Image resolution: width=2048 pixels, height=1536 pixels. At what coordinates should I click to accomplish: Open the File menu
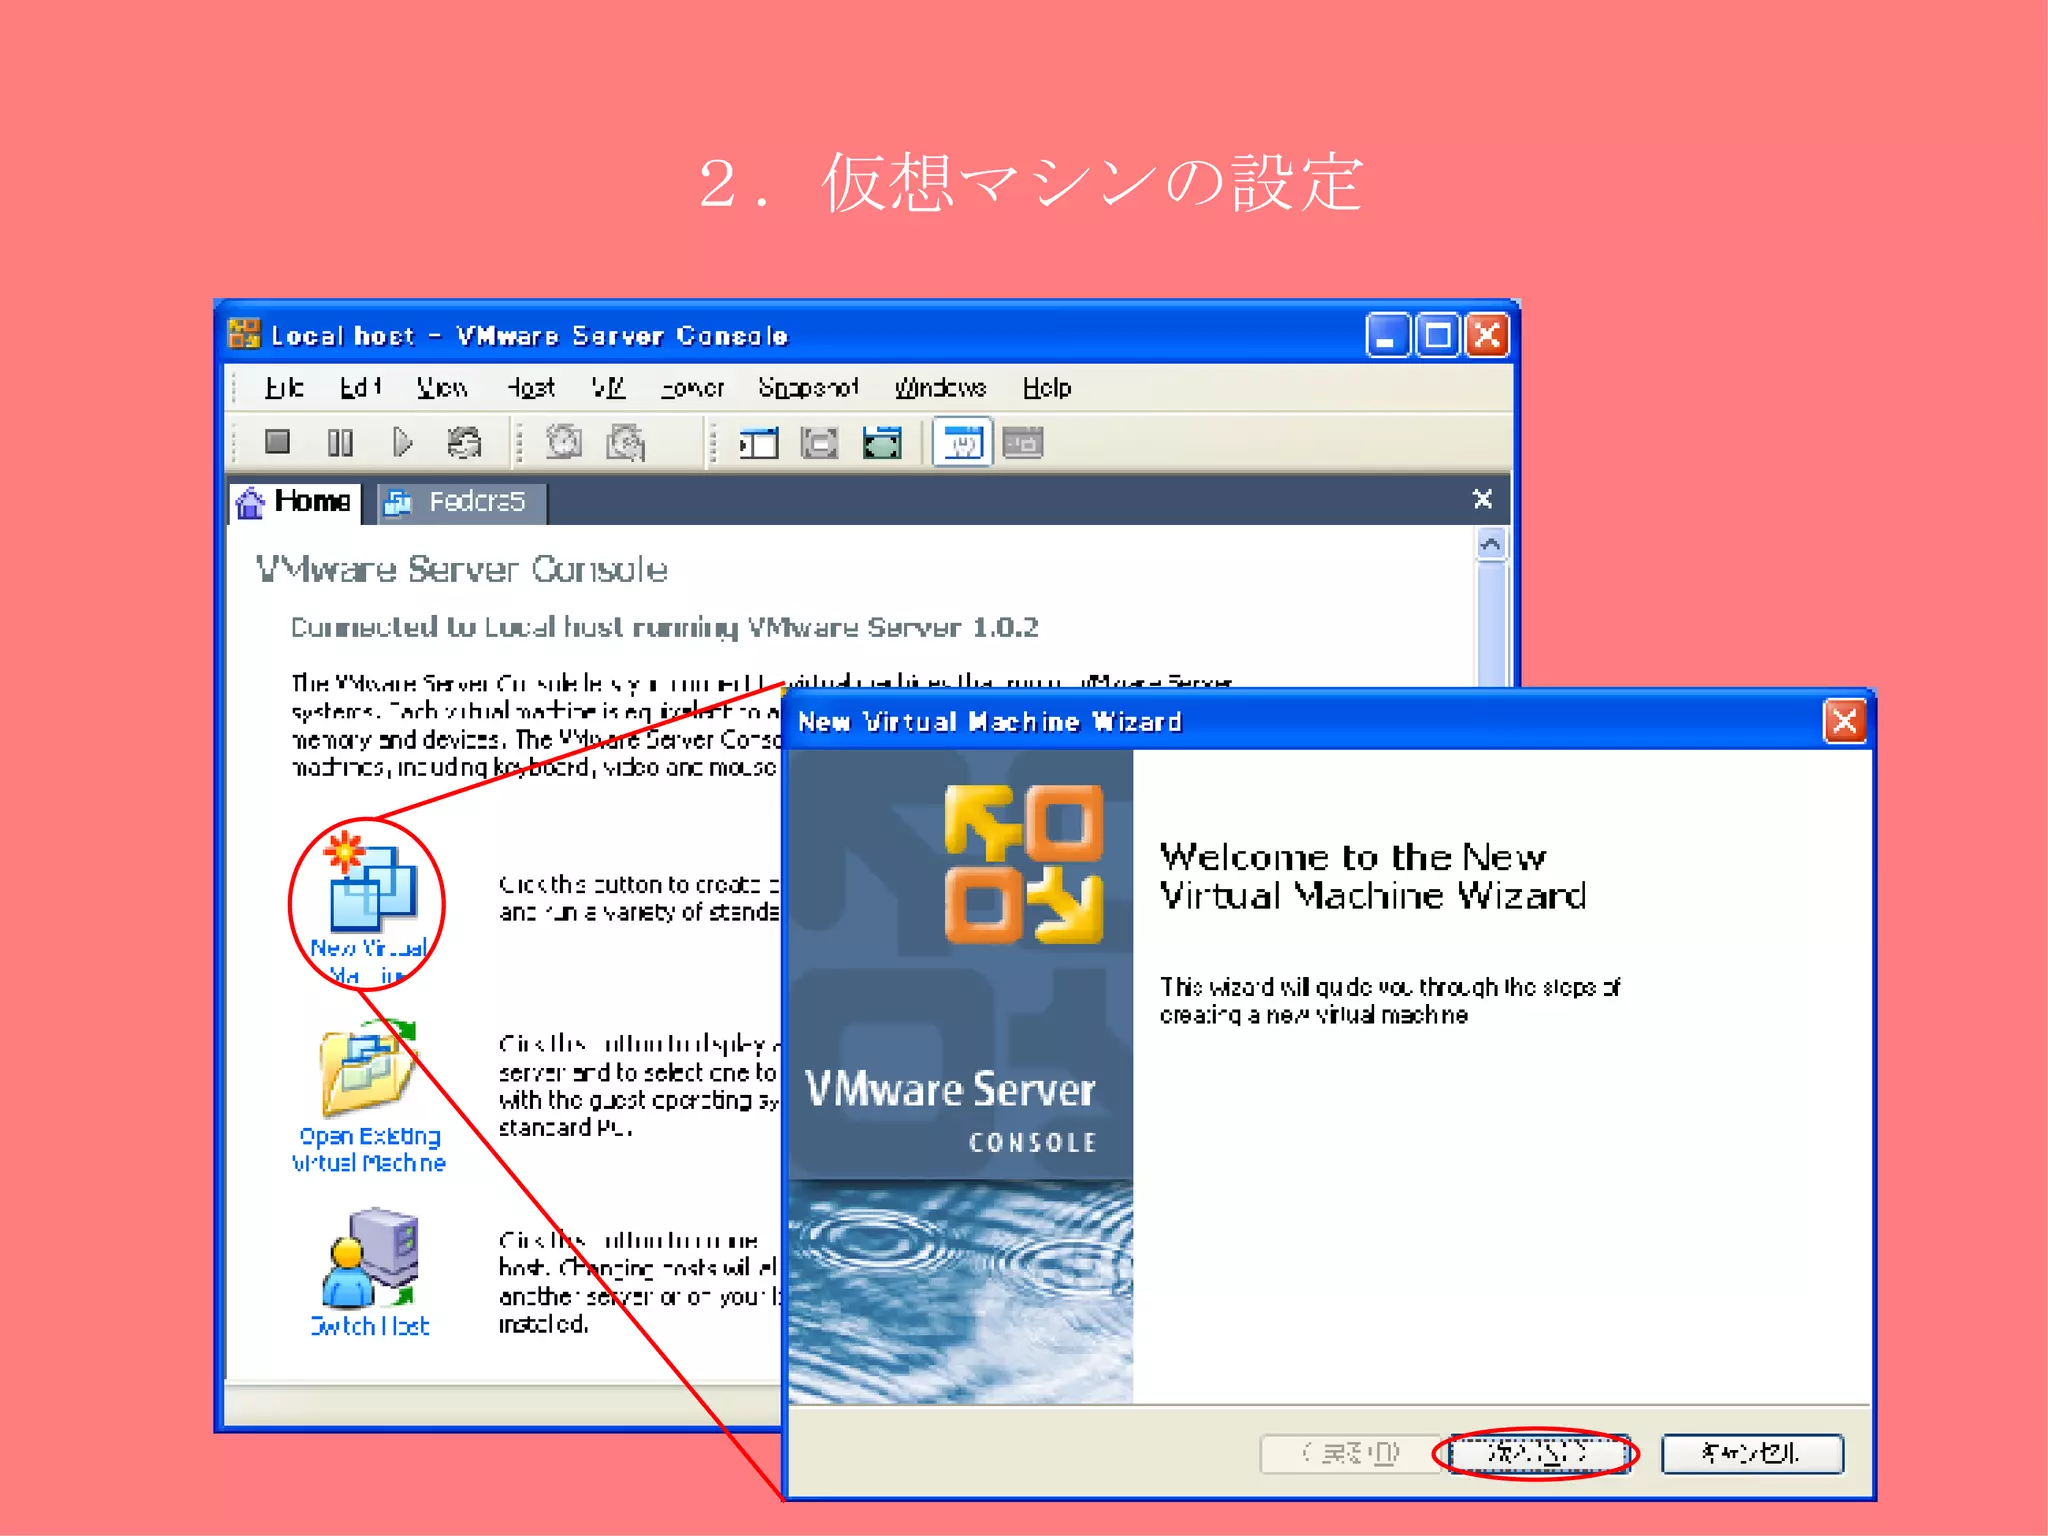tap(283, 388)
